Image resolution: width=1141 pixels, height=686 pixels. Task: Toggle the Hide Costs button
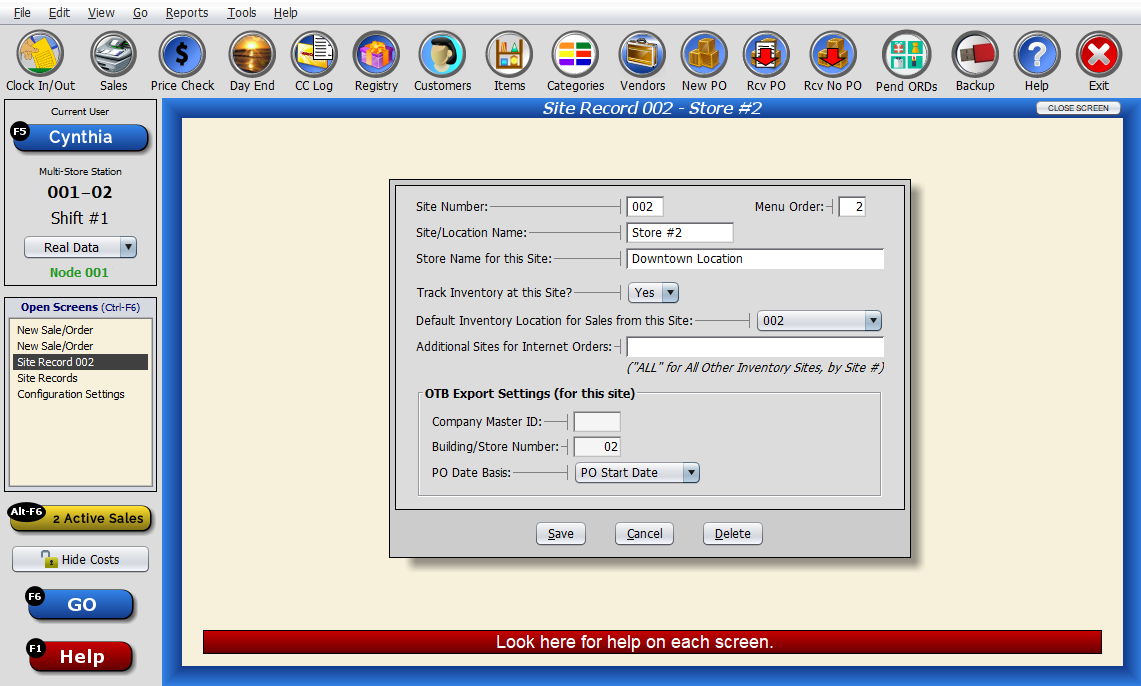point(80,559)
